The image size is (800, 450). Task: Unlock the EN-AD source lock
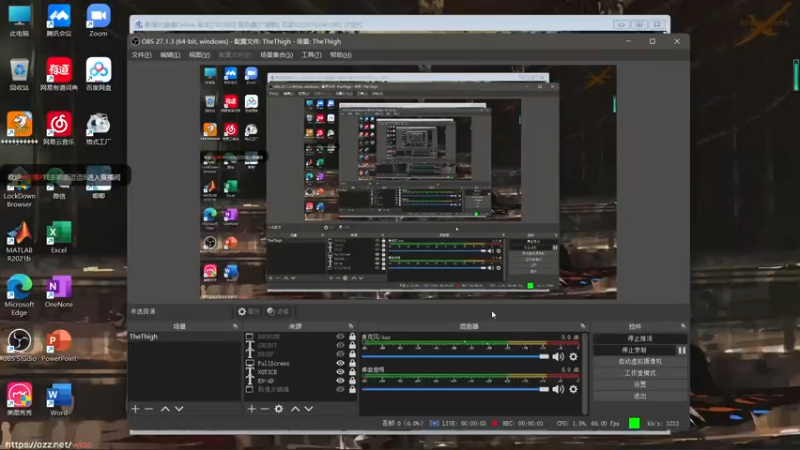coord(352,381)
